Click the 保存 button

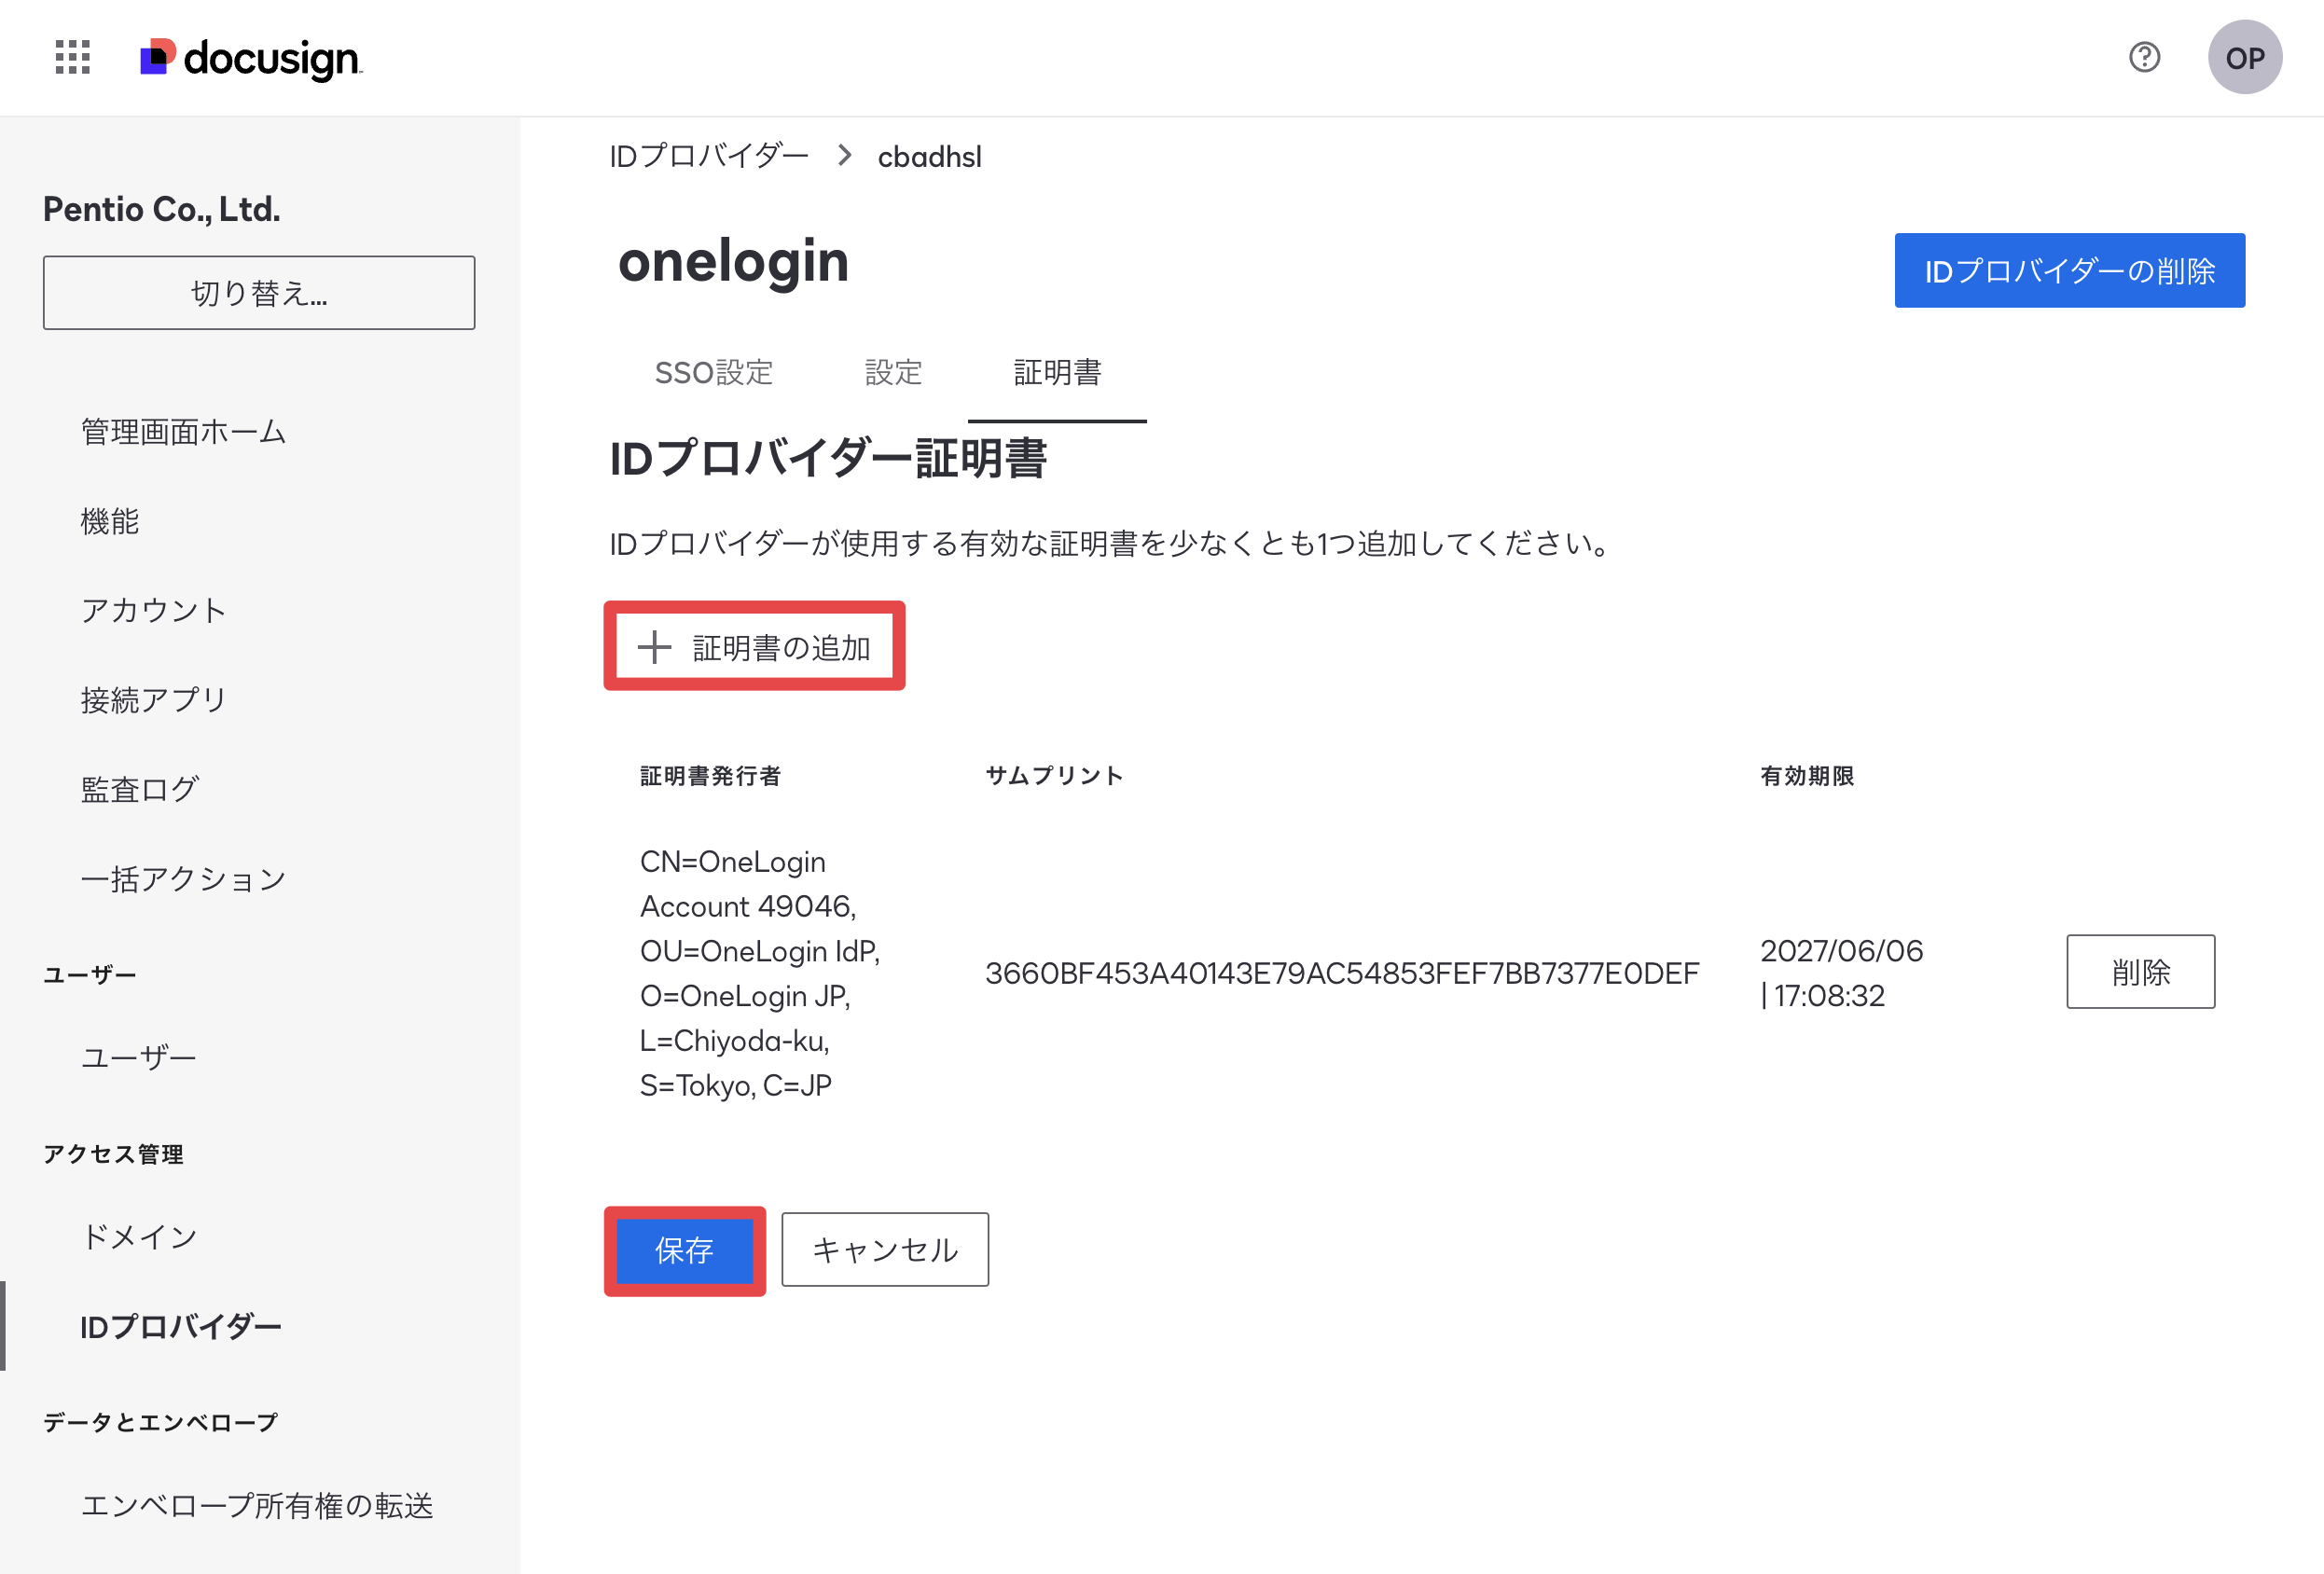click(684, 1250)
